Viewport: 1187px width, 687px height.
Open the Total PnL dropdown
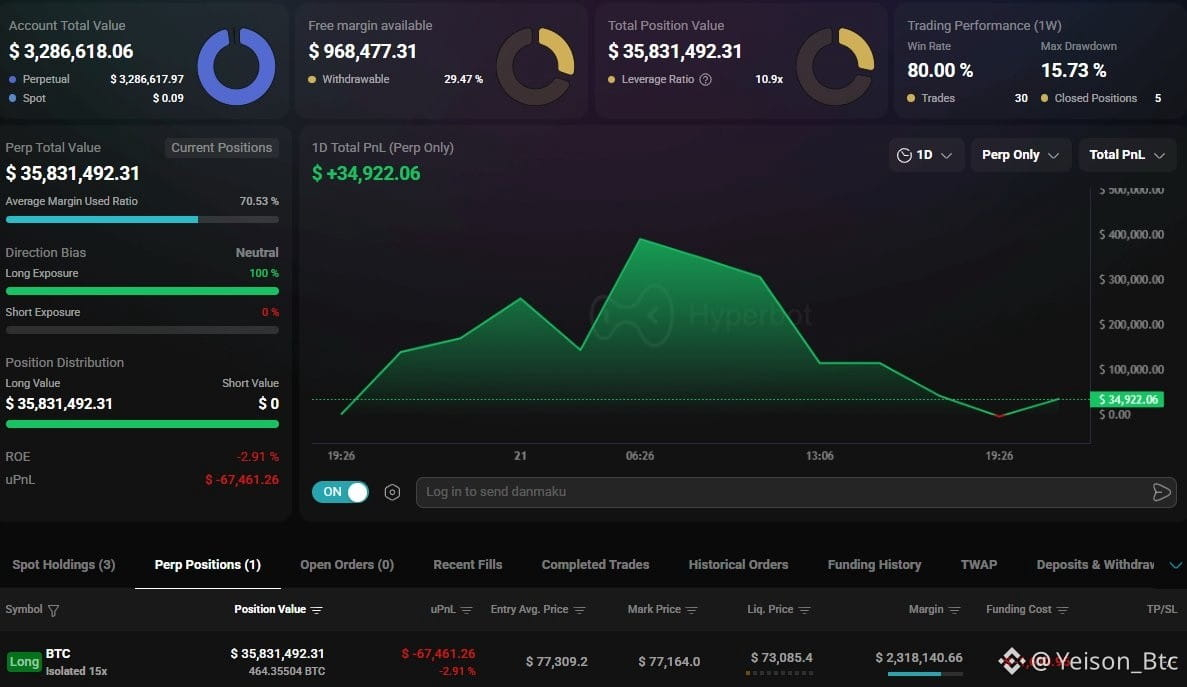(x=1127, y=155)
